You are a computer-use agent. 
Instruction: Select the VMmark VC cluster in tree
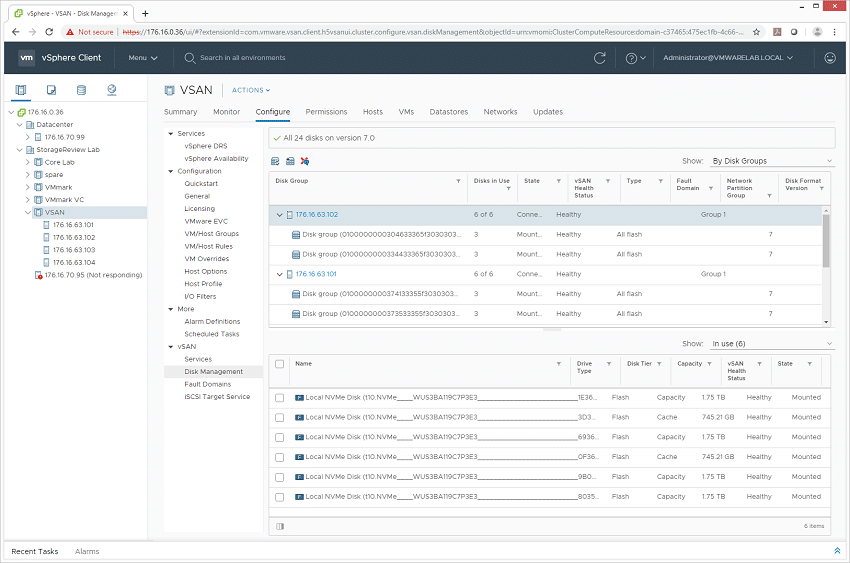tap(64, 199)
